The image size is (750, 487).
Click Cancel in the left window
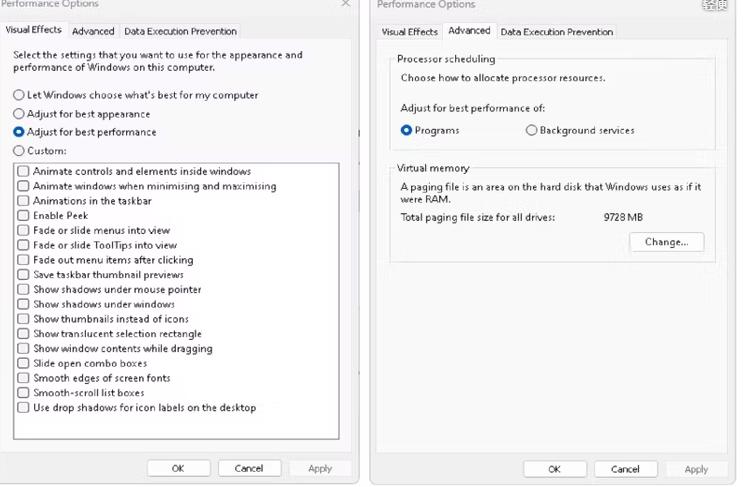pos(249,468)
